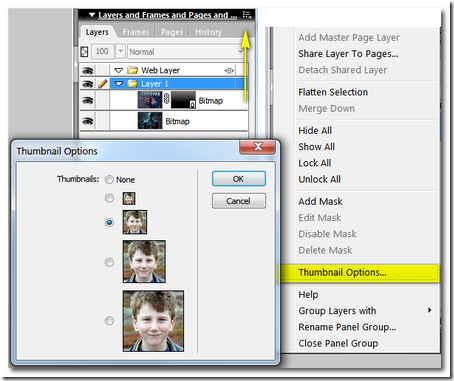The width and height of the screenshot is (454, 381).
Task: Choose the selected second thumbnail size radio
Action: pyautogui.click(x=109, y=222)
